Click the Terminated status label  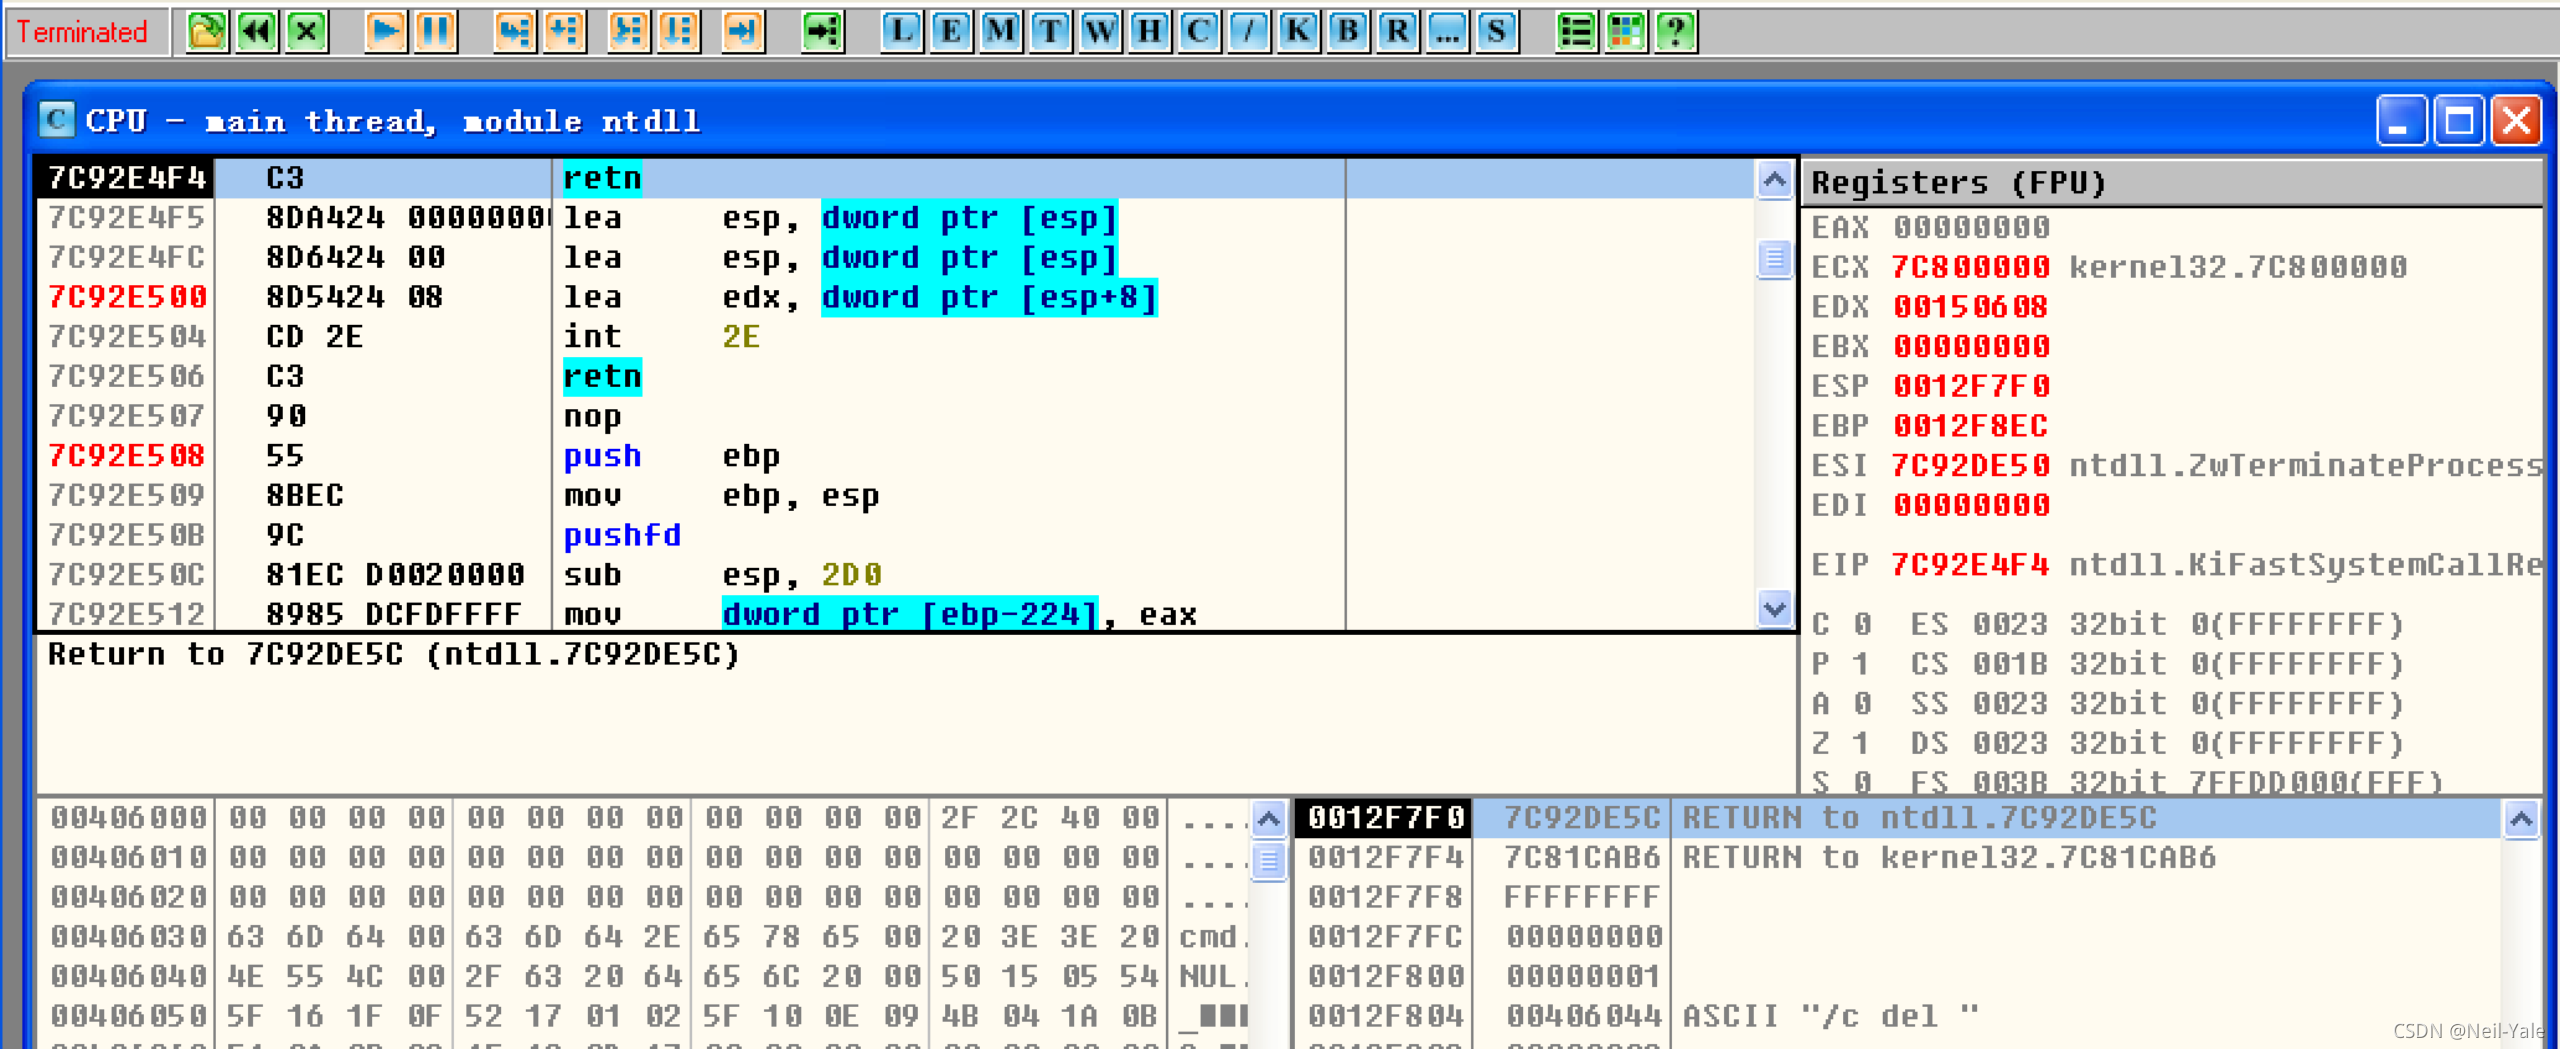(x=82, y=32)
